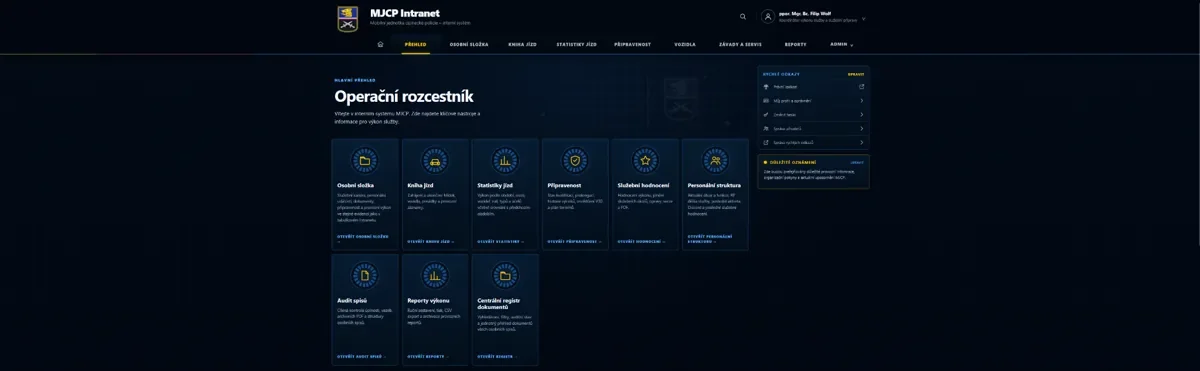1200x371 pixels.
Task: Open the VOZIDLA navigation tab
Action: 685,45
